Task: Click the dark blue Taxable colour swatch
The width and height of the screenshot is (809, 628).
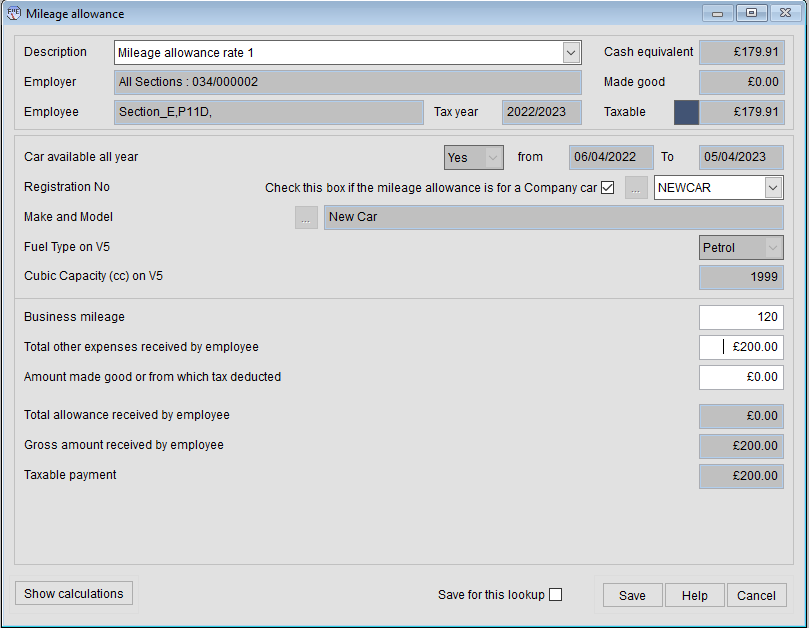Action: tap(686, 112)
